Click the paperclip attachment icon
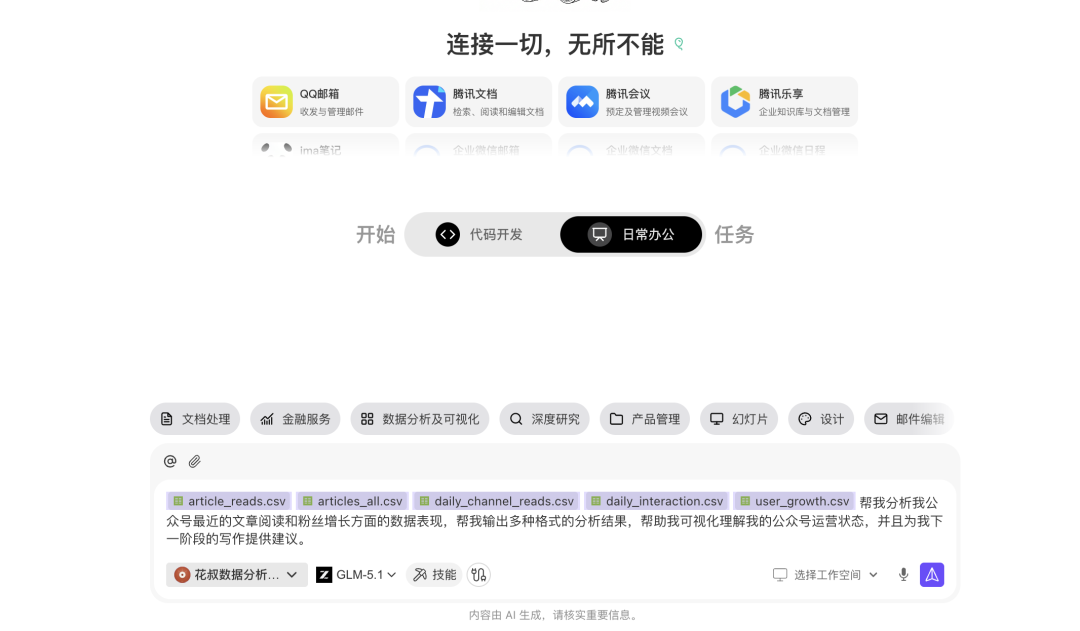Image resolution: width=1080 pixels, height=631 pixels. 195,461
